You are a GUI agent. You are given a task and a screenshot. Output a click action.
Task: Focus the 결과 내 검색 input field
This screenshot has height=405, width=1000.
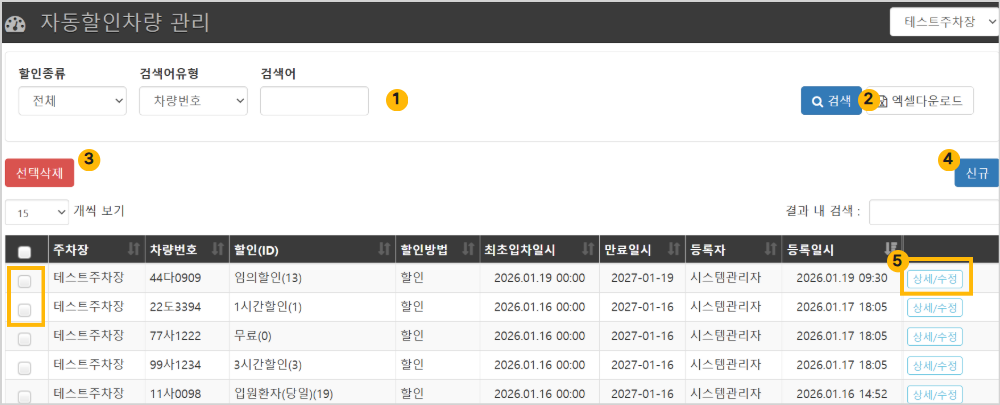(934, 212)
